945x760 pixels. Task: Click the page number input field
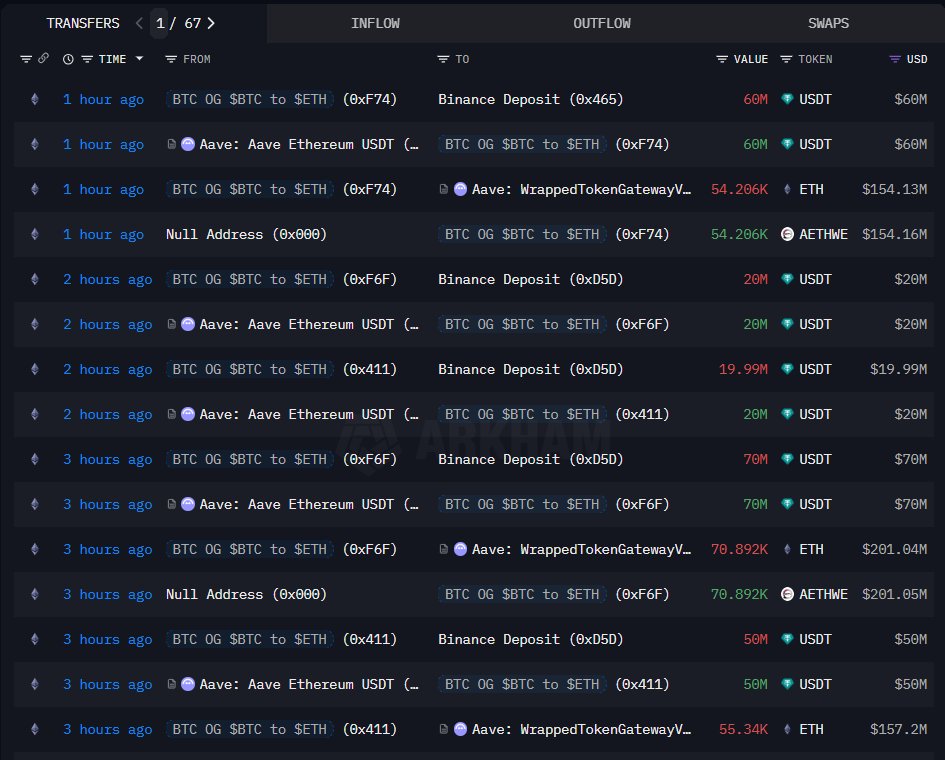click(x=160, y=23)
